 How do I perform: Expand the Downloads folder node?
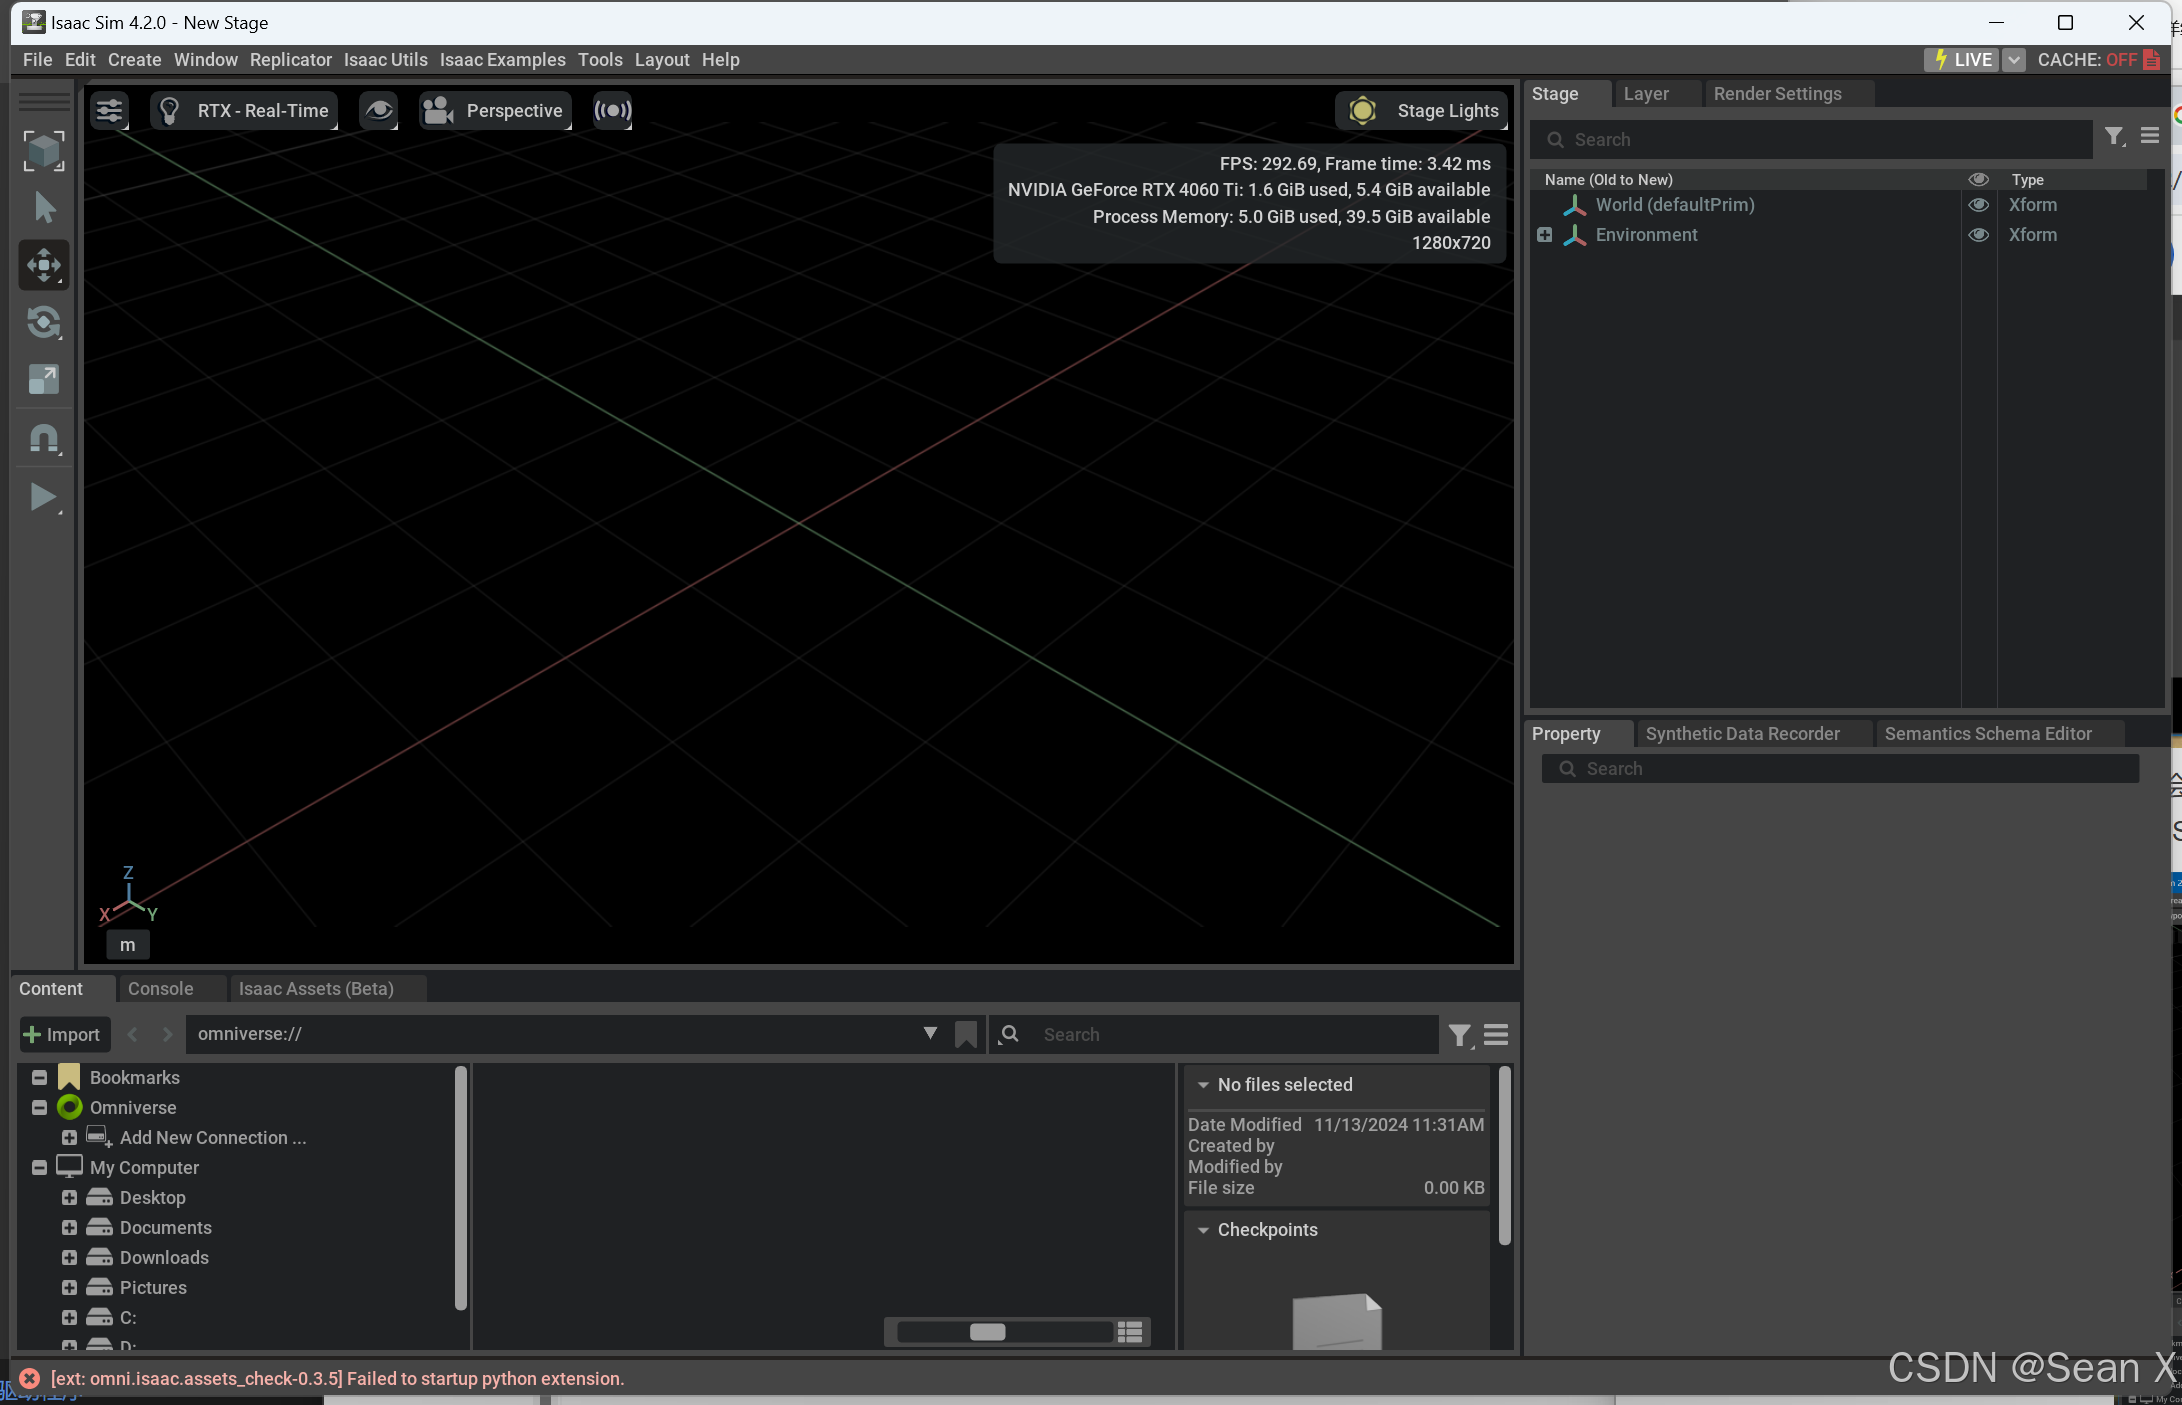(69, 1258)
